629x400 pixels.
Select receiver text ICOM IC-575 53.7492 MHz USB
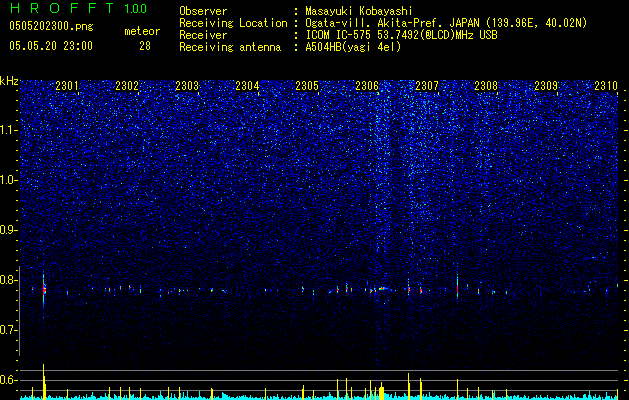click(401, 35)
